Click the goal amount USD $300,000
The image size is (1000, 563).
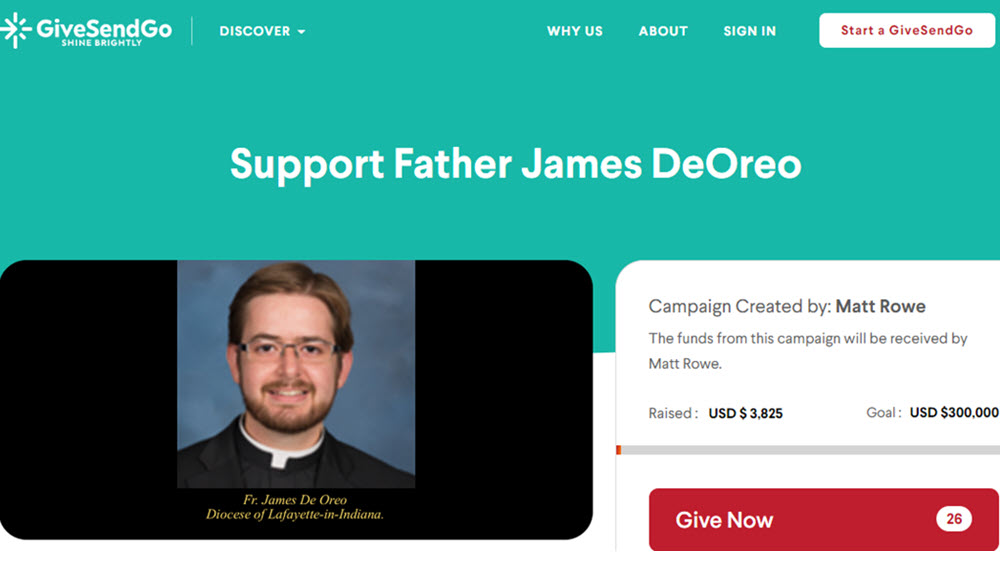click(954, 413)
